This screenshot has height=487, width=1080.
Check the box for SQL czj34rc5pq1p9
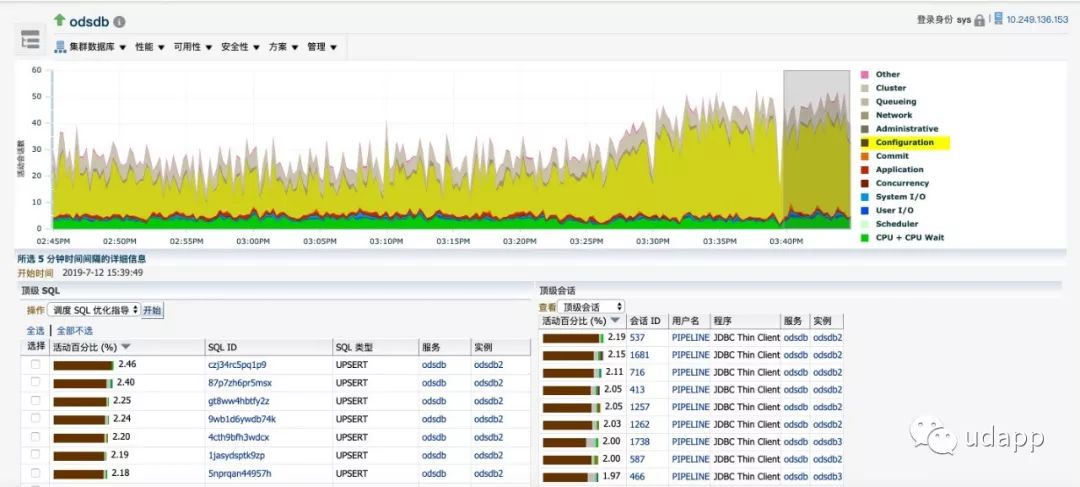tap(36, 365)
